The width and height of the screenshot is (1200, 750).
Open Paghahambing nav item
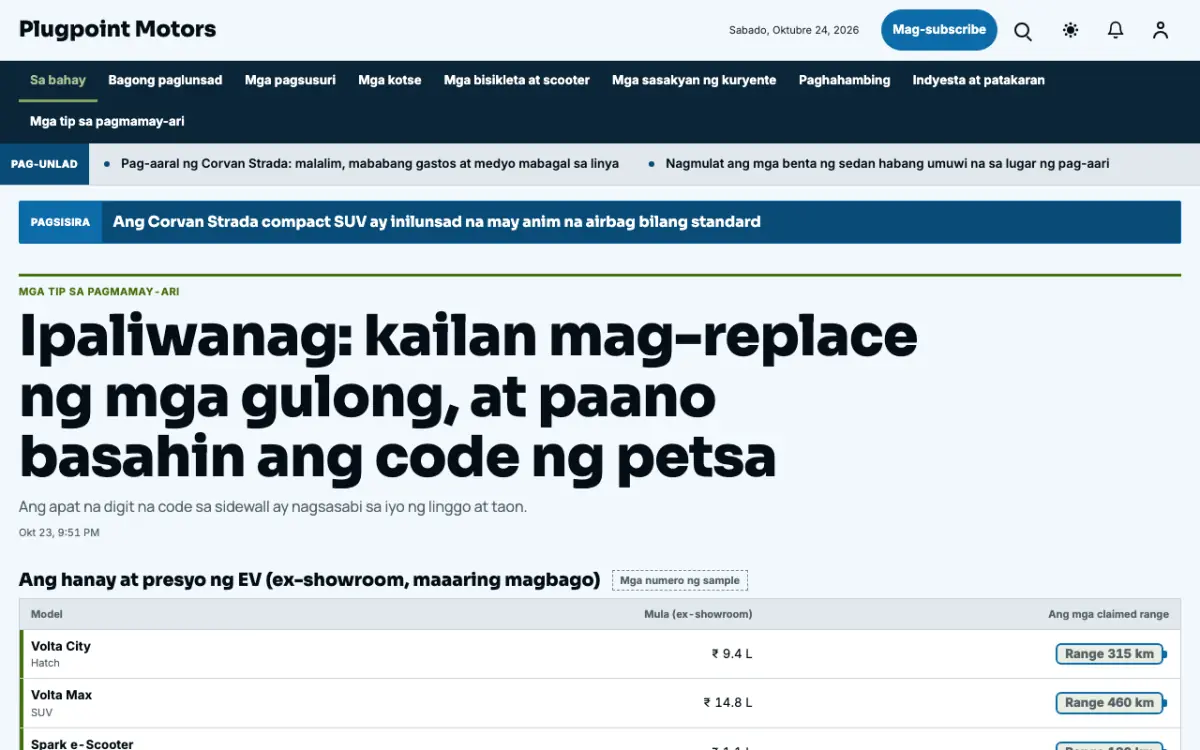coord(844,80)
